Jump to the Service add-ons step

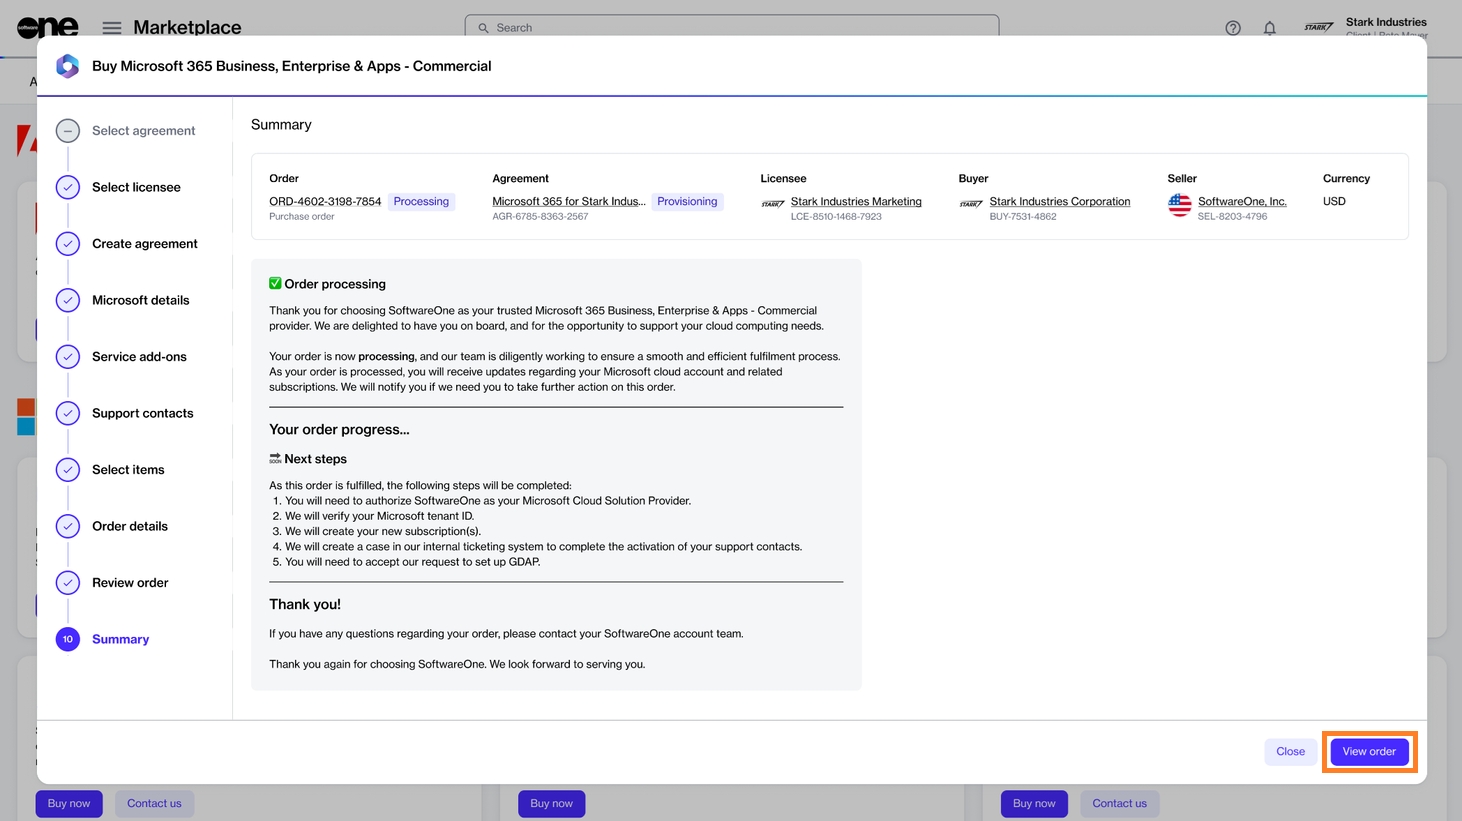point(139,357)
